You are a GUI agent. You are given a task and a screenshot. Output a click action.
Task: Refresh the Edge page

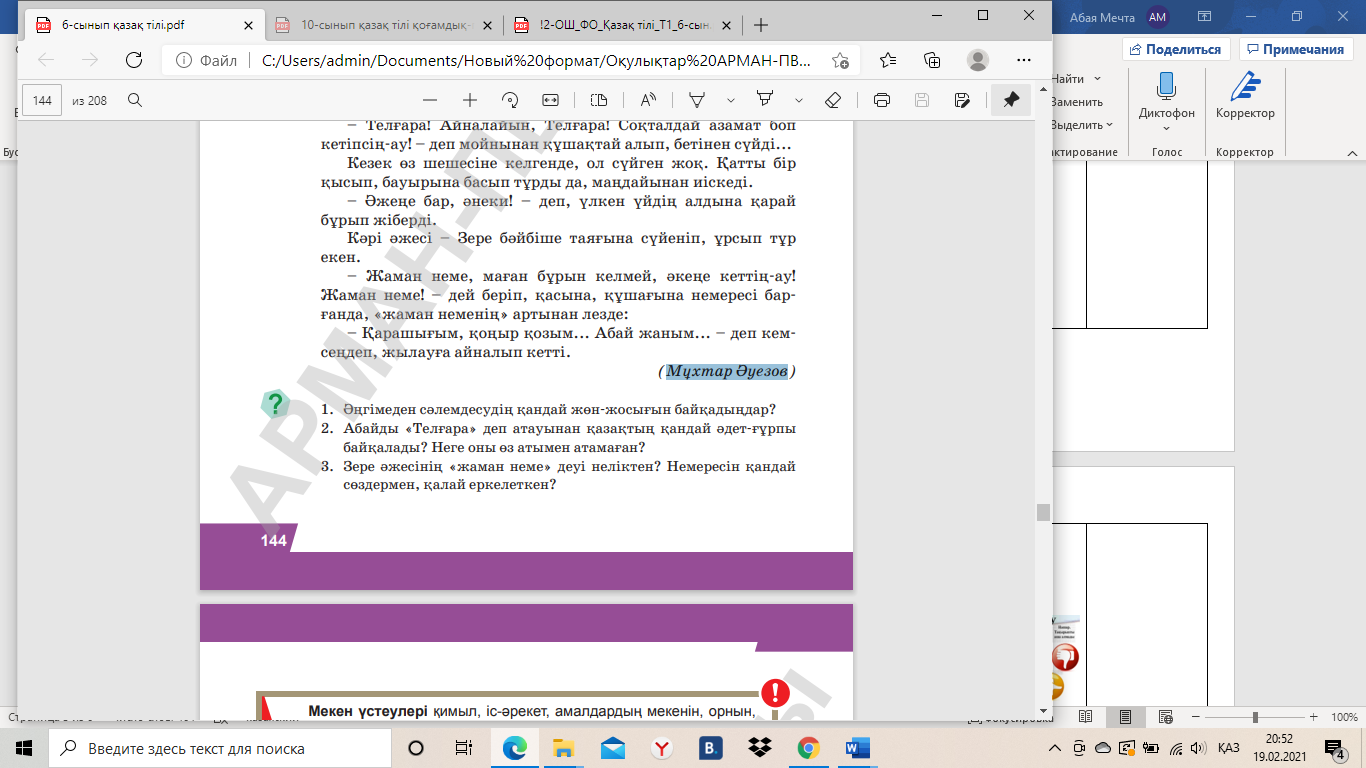[134, 60]
